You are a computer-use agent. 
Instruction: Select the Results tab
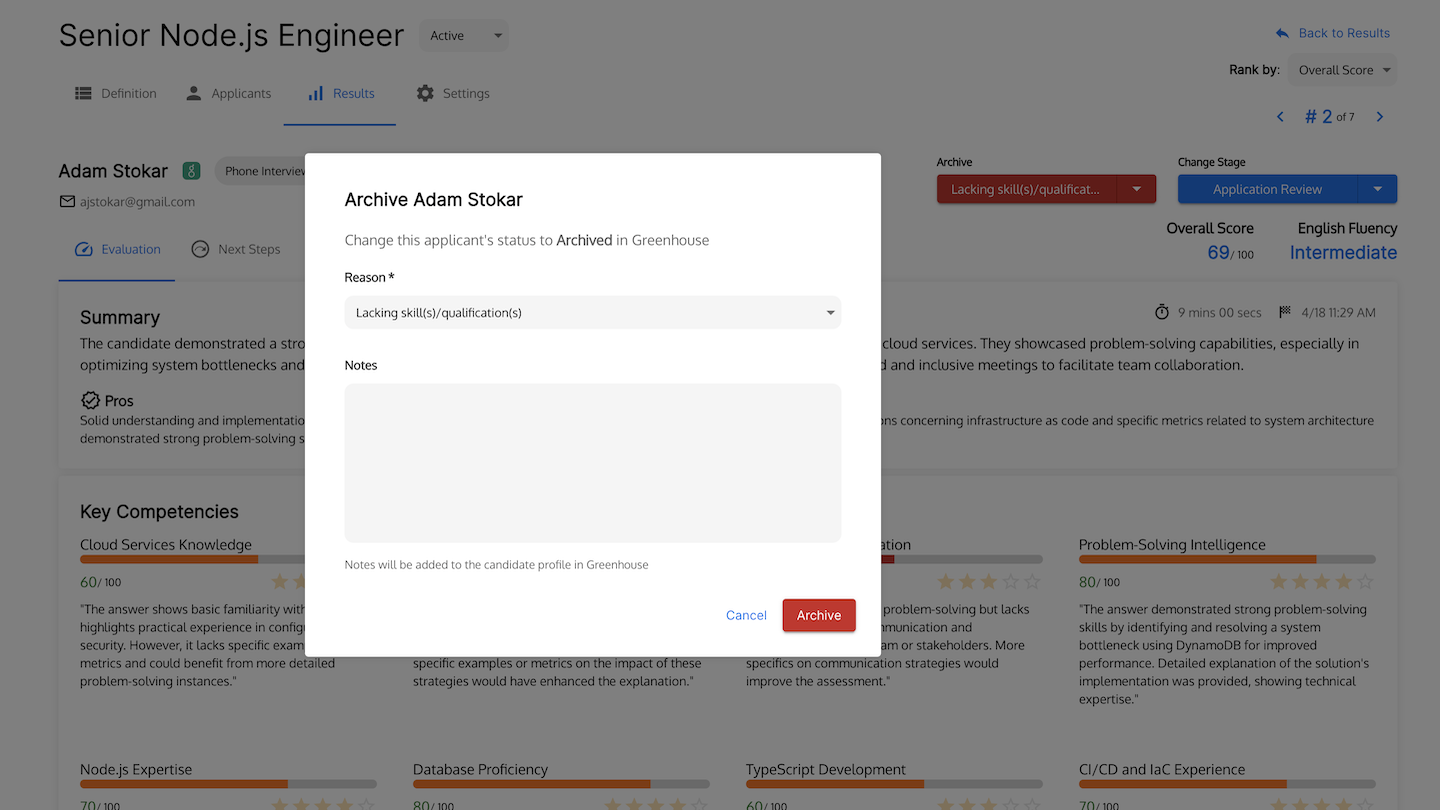point(341,93)
